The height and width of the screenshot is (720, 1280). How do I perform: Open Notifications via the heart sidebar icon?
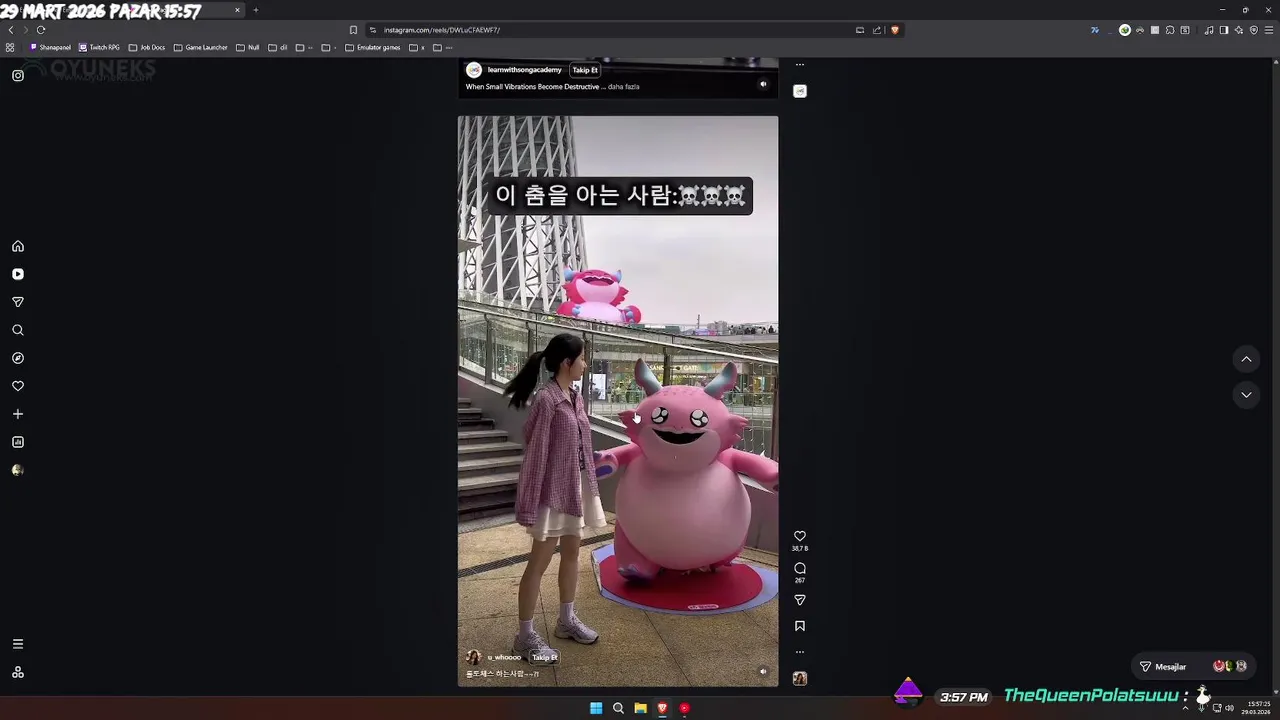(x=18, y=386)
